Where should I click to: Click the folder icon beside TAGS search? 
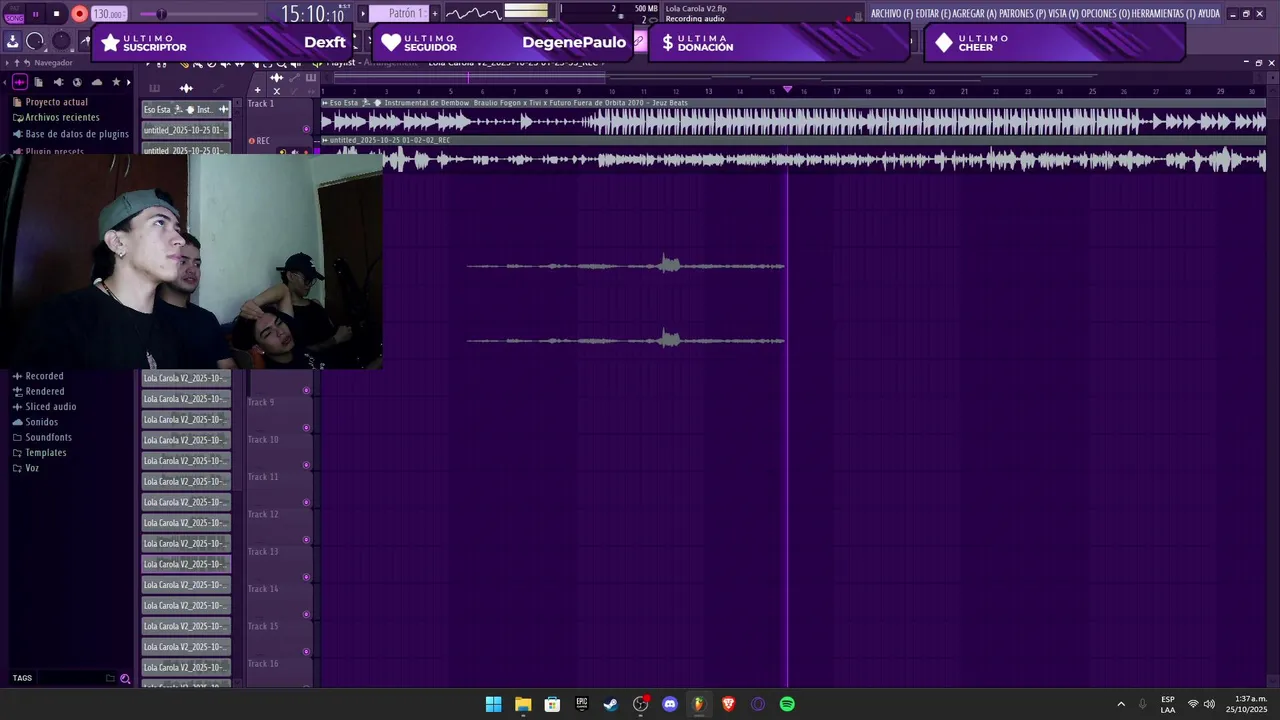[110, 678]
